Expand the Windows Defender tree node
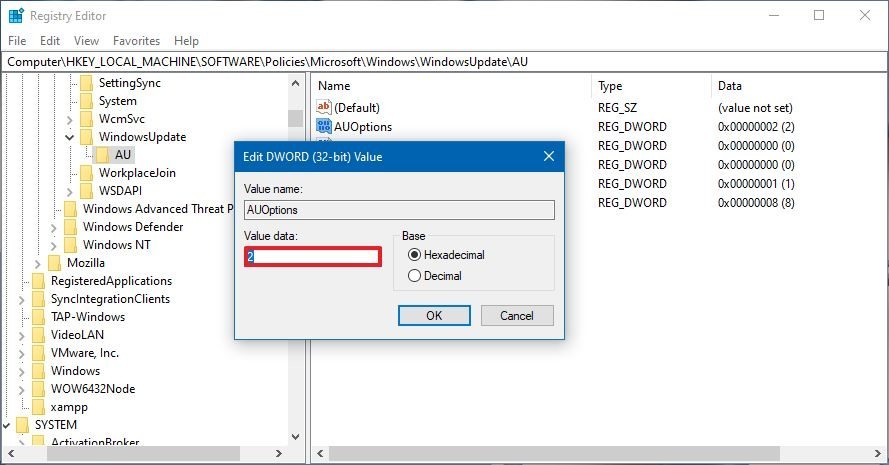Viewport: 889px width, 465px height. point(53,228)
